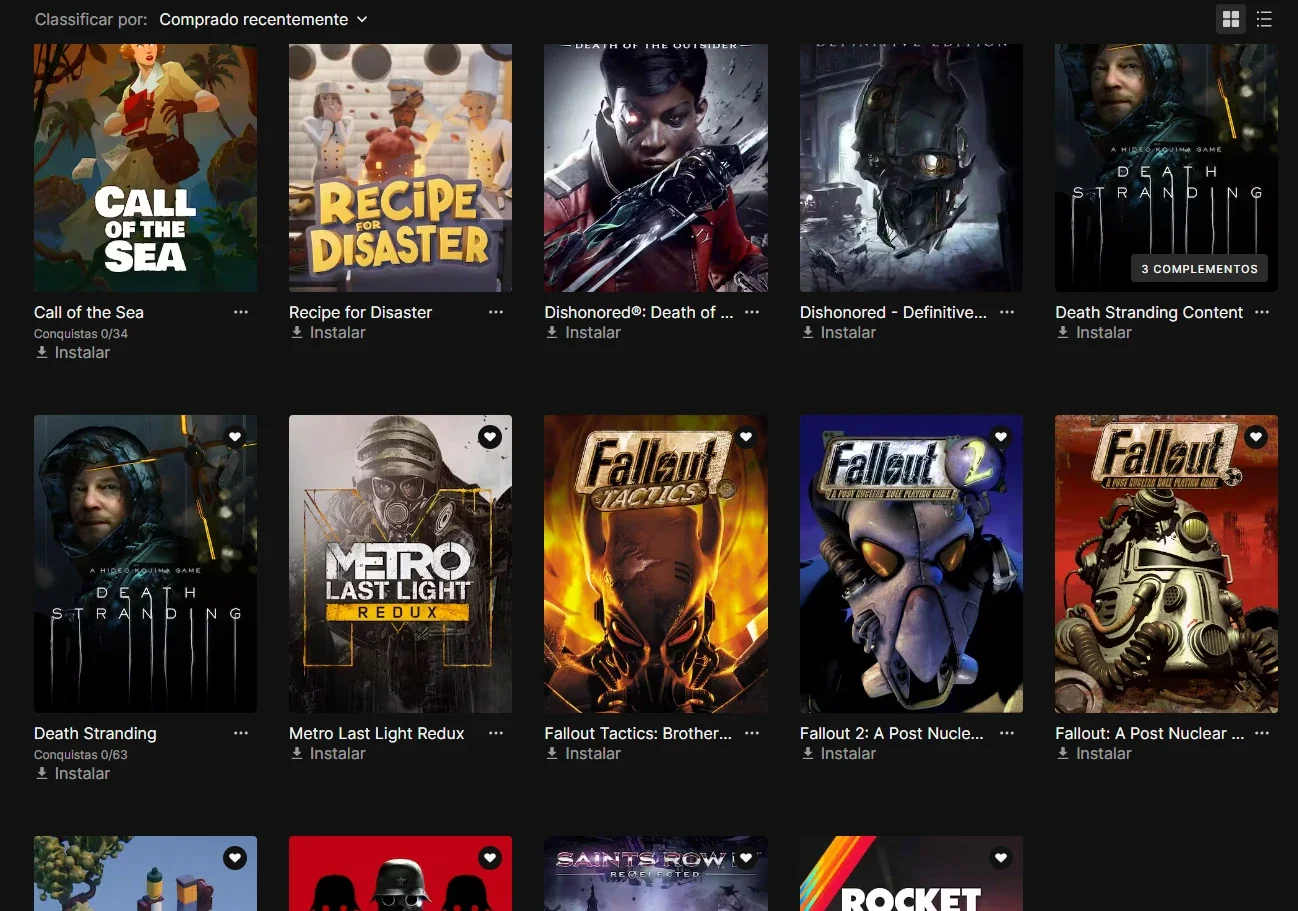Open the 'Comprado recentemente' sort dropdown

pos(264,19)
